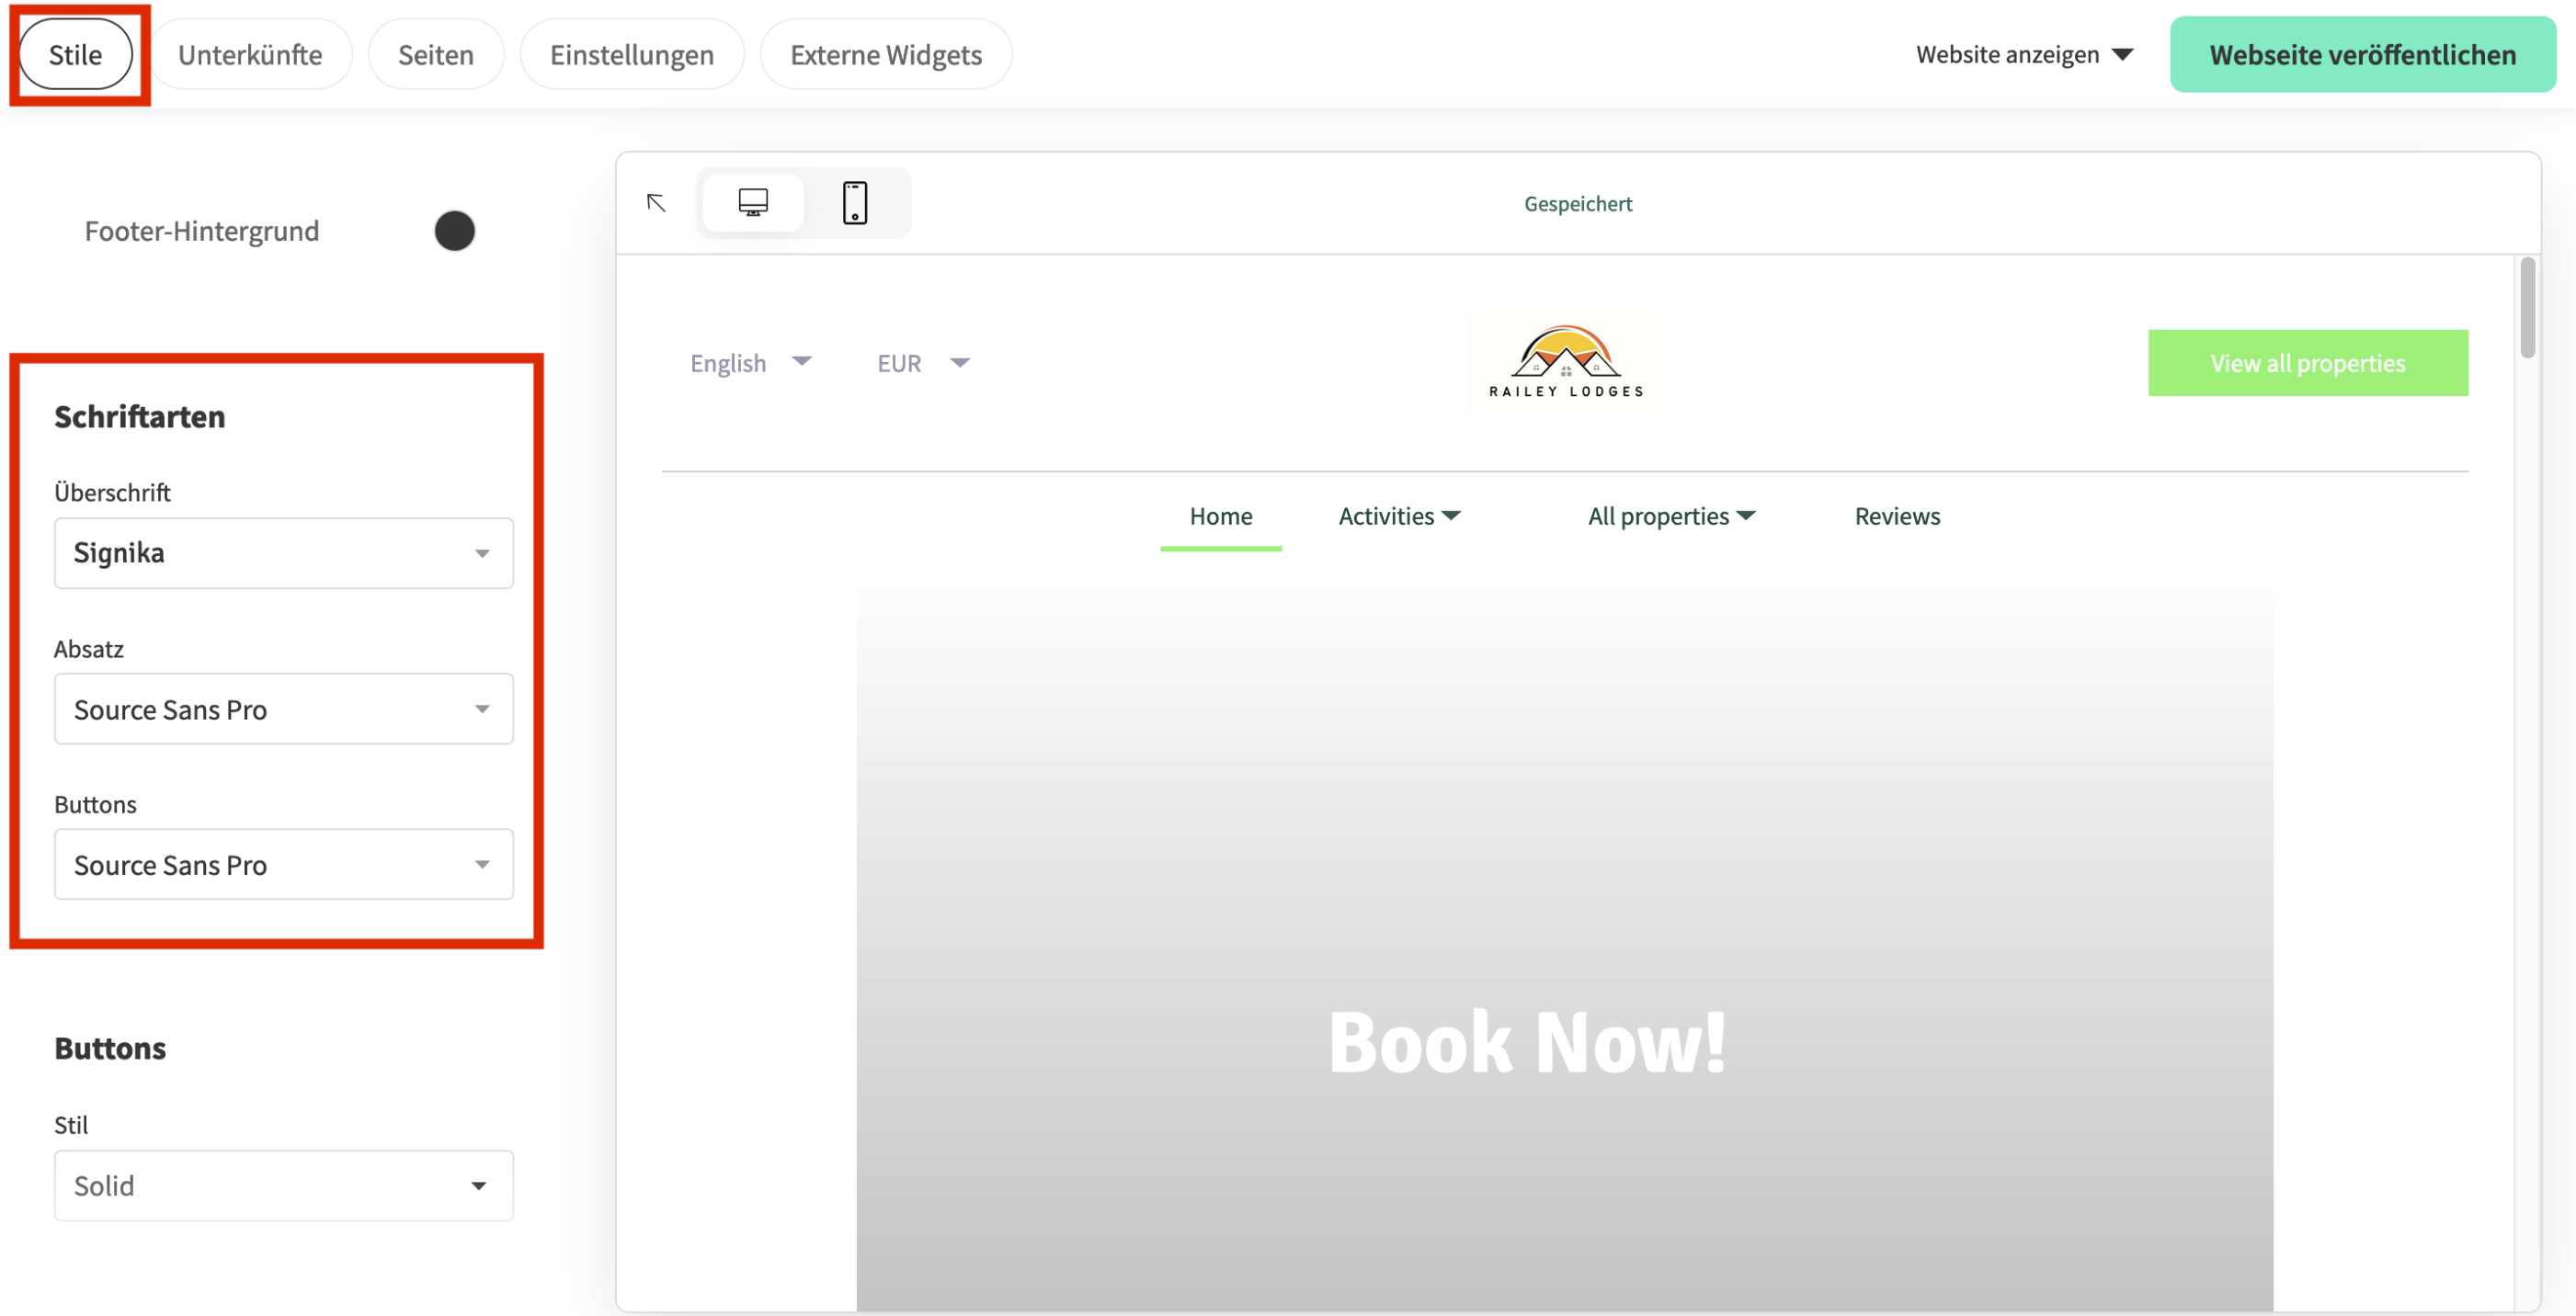Screen dimensions: 2576x1316
Task: Open the English language selector
Action: click(x=751, y=362)
